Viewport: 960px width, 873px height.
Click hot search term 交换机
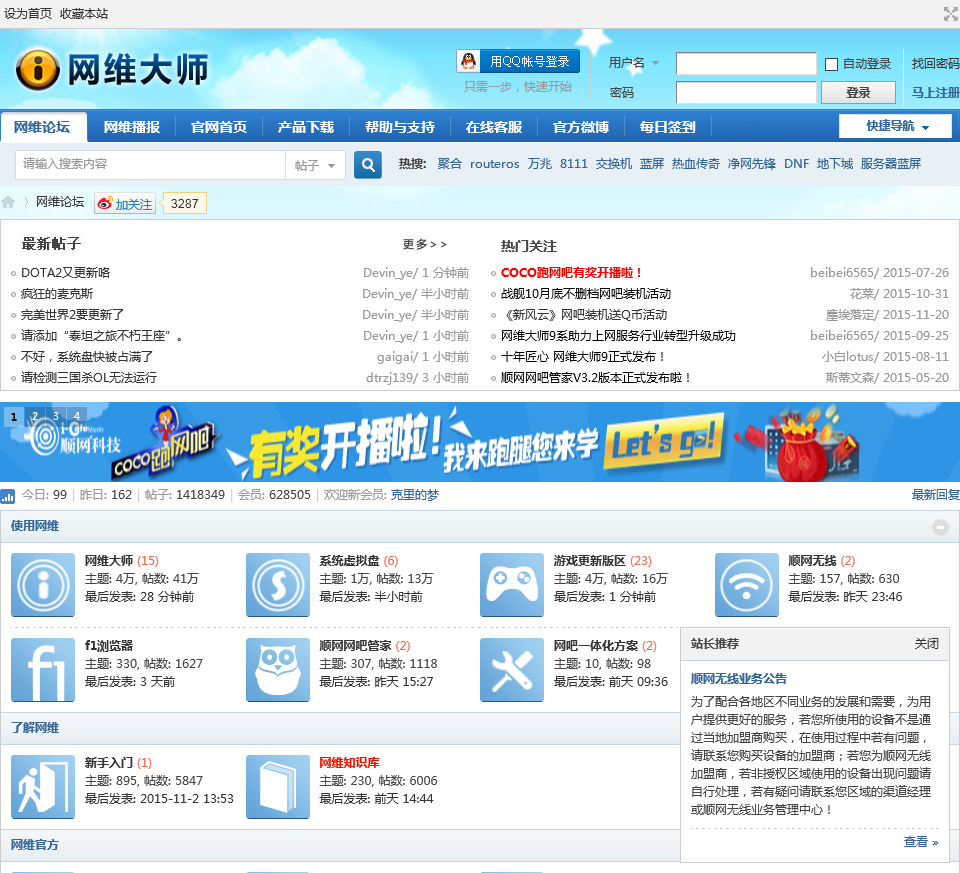pyautogui.click(x=613, y=164)
